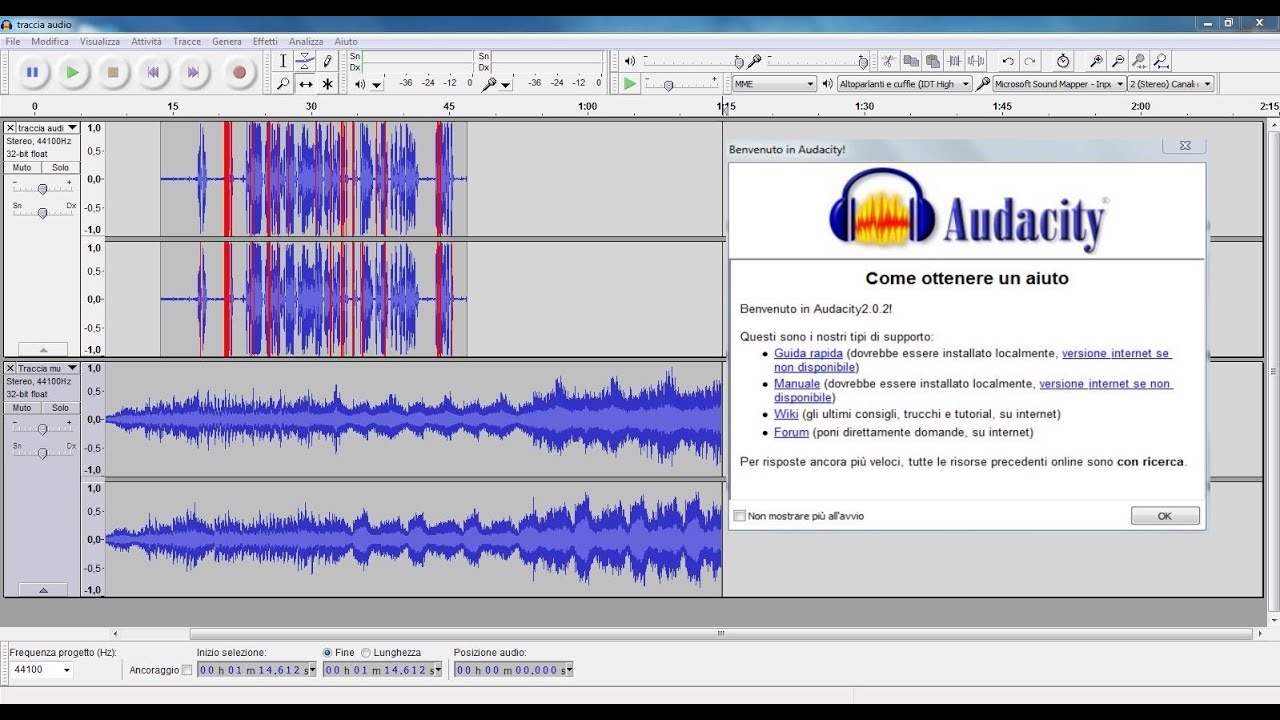Image resolution: width=1280 pixels, height=720 pixels.
Task: Open the Wiki link
Action: [786, 413]
